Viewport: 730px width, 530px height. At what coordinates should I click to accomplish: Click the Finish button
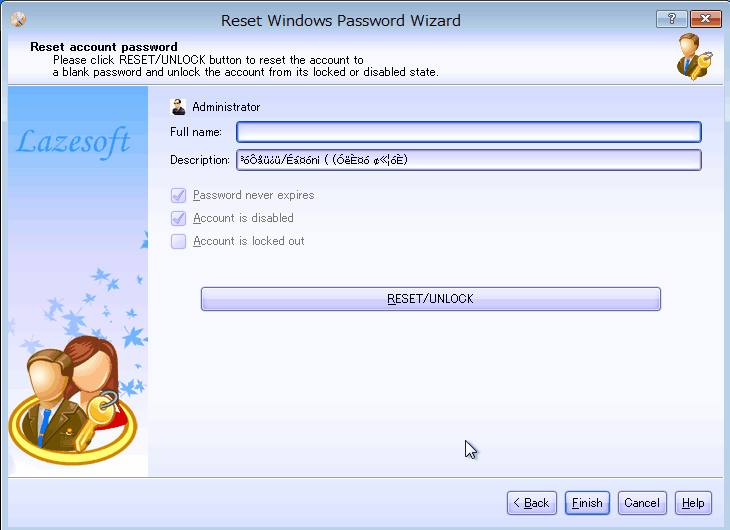coord(587,503)
